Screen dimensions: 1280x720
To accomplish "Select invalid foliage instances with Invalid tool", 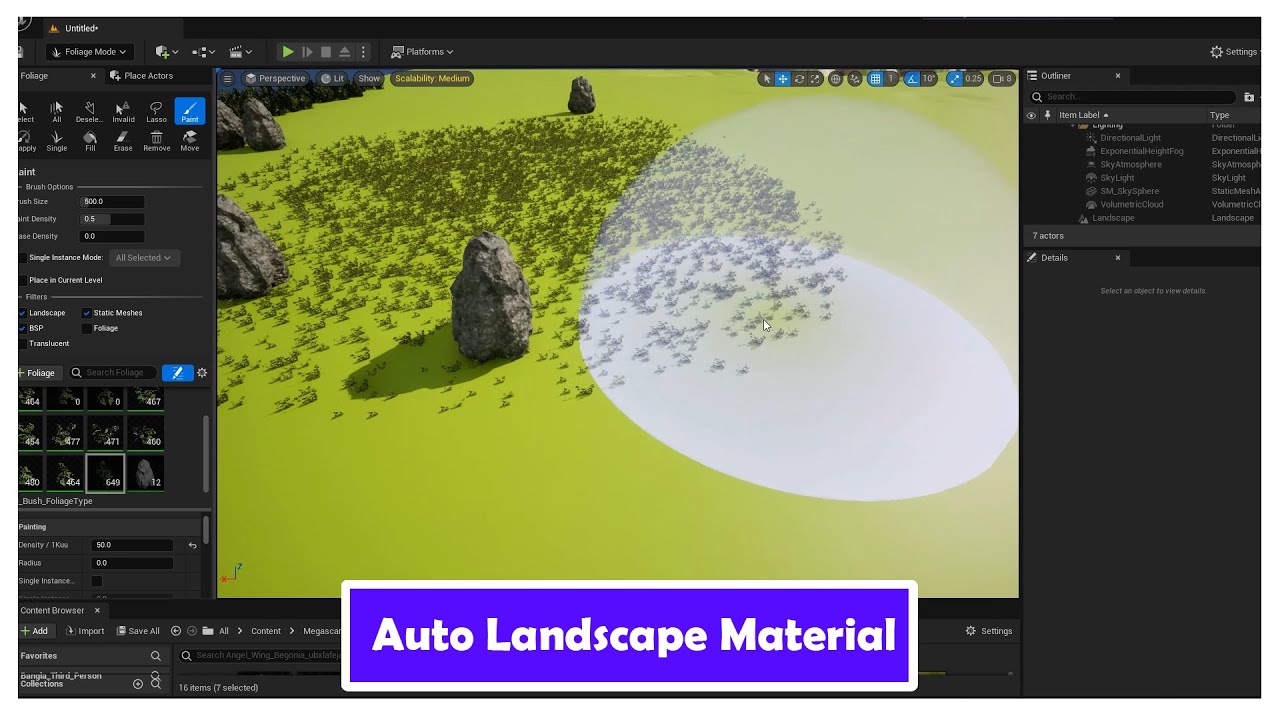I will (x=123, y=111).
